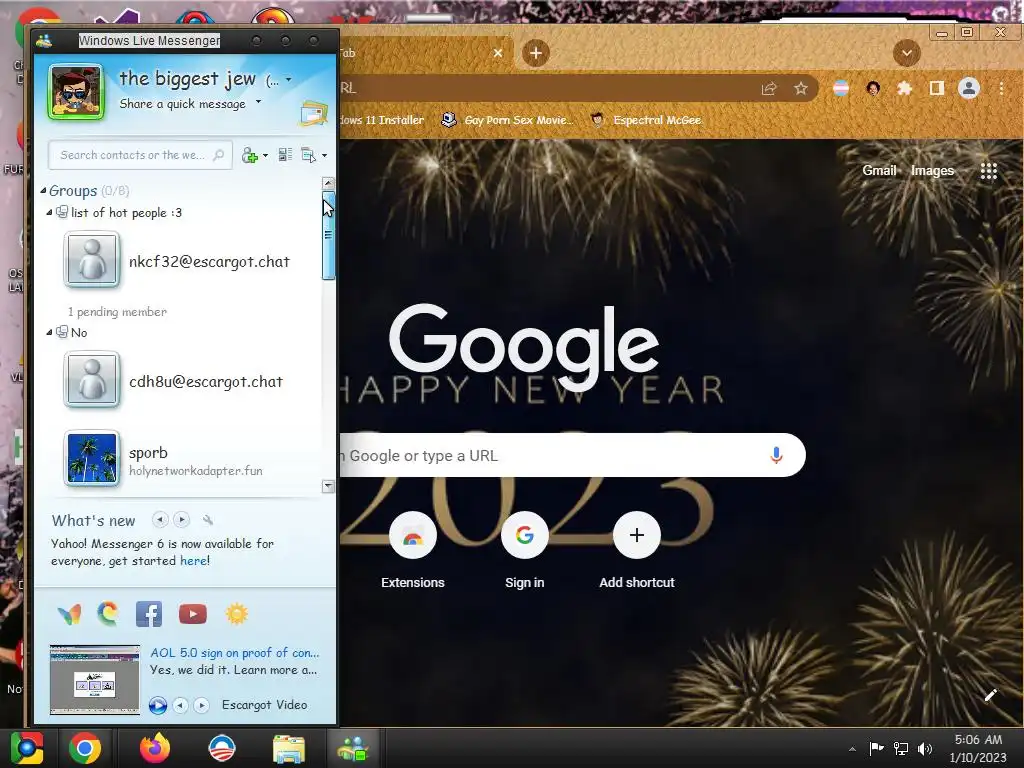
Task: Open the Add a contact dropdown arrow
Action: click(265, 155)
